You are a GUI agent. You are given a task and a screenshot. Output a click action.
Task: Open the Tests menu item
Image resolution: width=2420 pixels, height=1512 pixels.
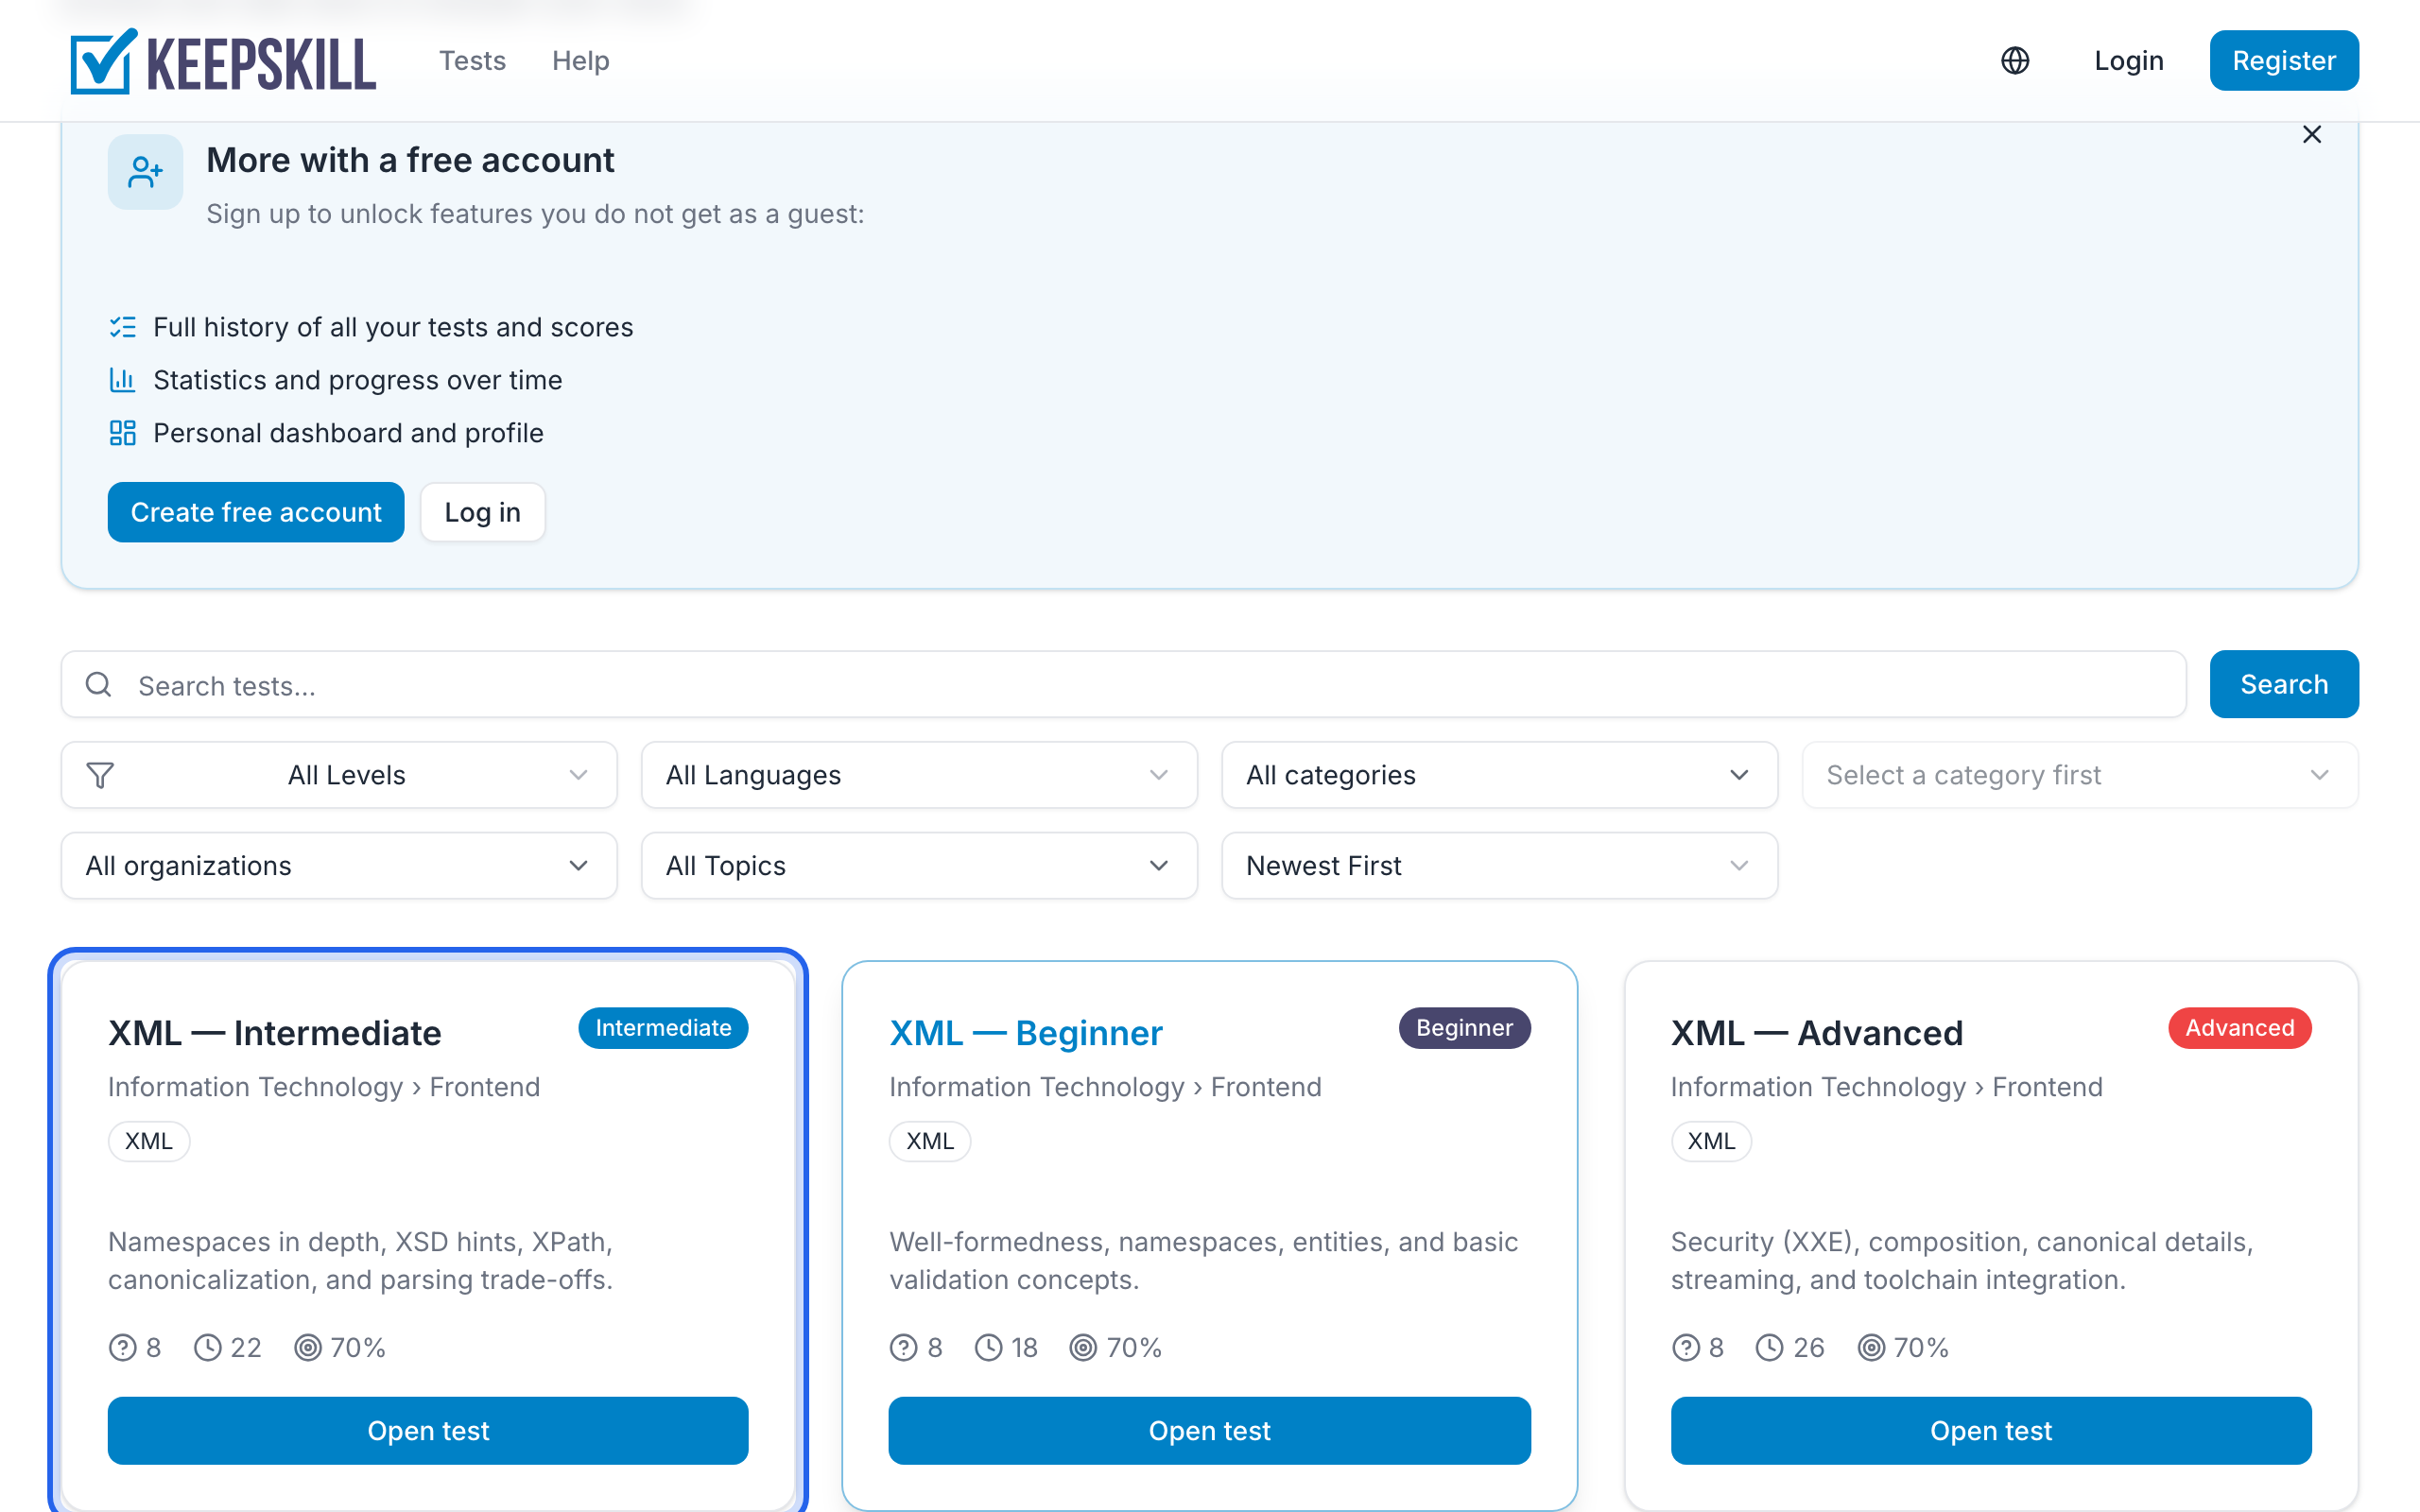tap(472, 61)
